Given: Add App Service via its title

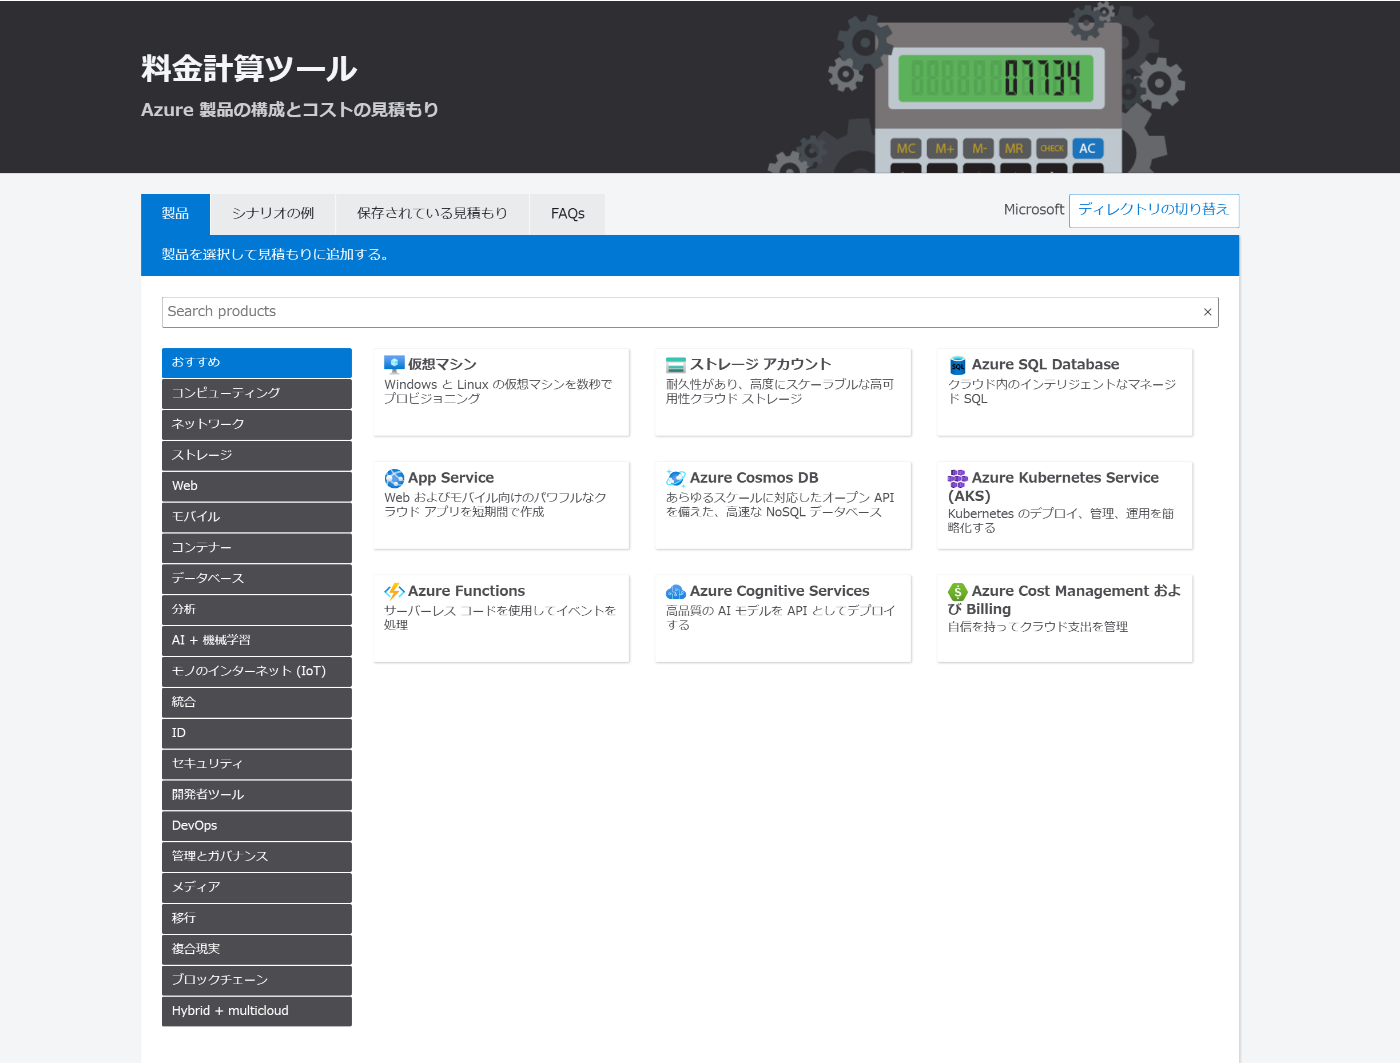Looking at the screenshot, I should 451,478.
